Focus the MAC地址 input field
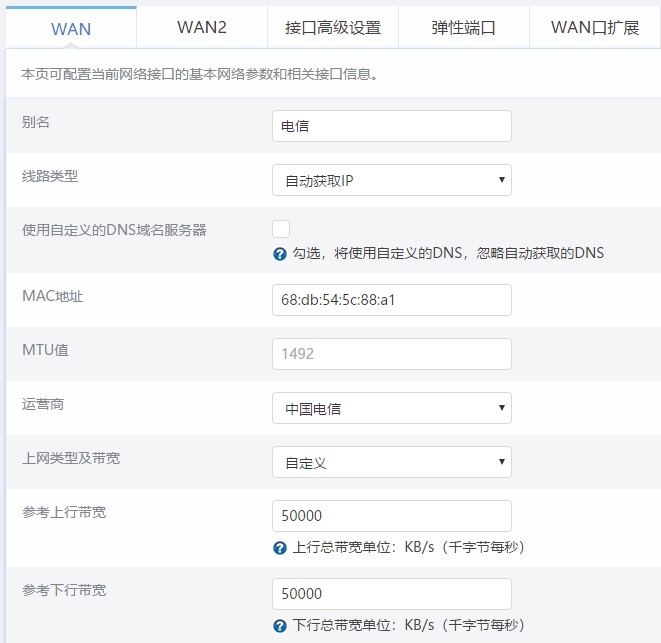This screenshot has width=661, height=643. click(391, 300)
